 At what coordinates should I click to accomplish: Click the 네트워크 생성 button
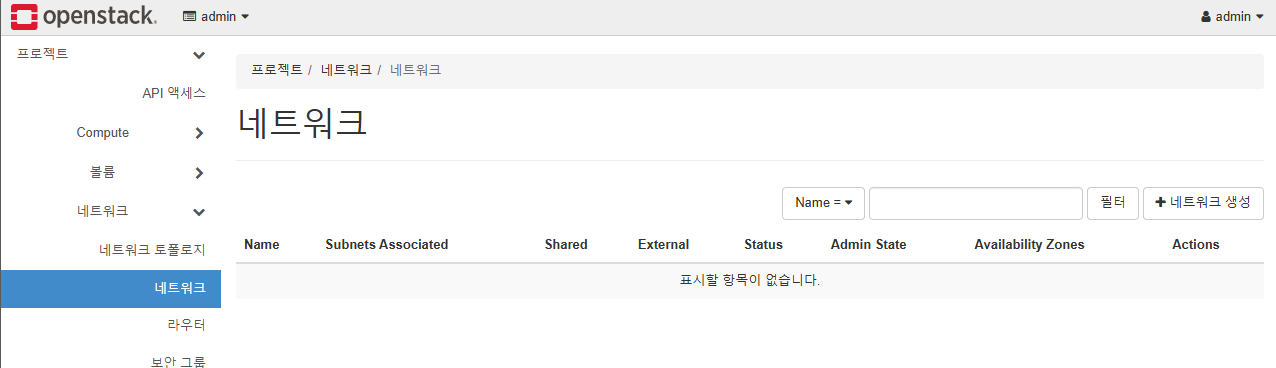point(1203,202)
